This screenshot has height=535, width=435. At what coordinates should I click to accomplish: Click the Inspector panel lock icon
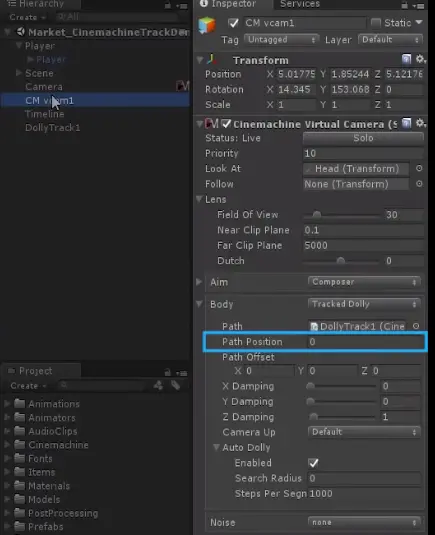pyautogui.click(x=405, y=5)
